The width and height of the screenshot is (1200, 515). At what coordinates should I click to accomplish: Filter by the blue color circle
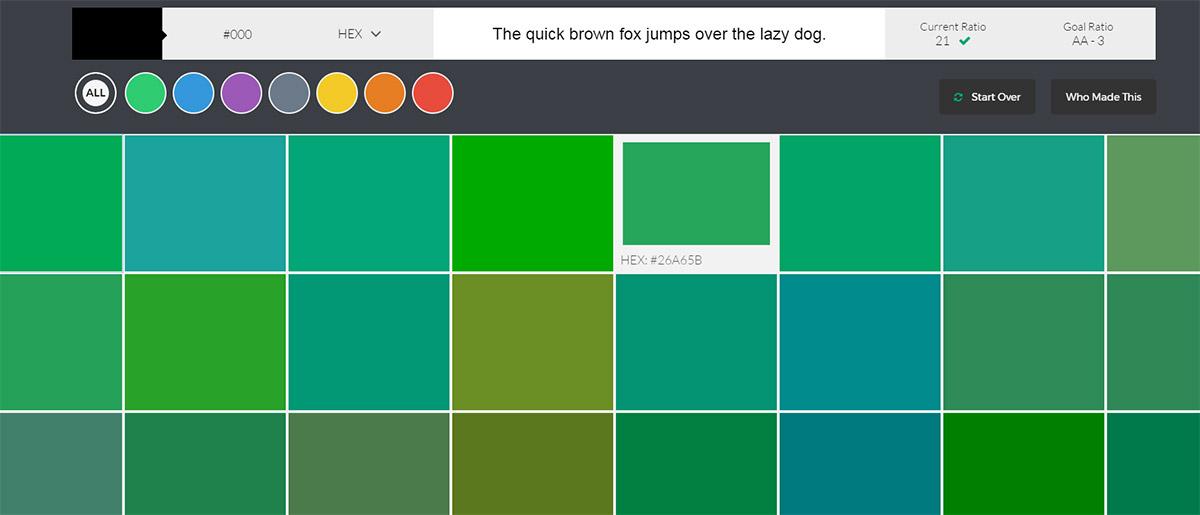click(193, 94)
